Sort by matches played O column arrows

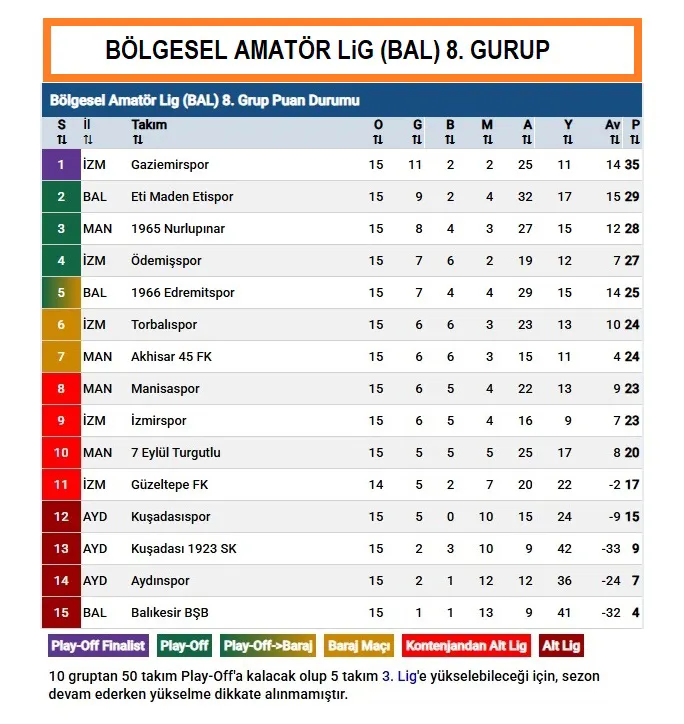click(x=377, y=140)
